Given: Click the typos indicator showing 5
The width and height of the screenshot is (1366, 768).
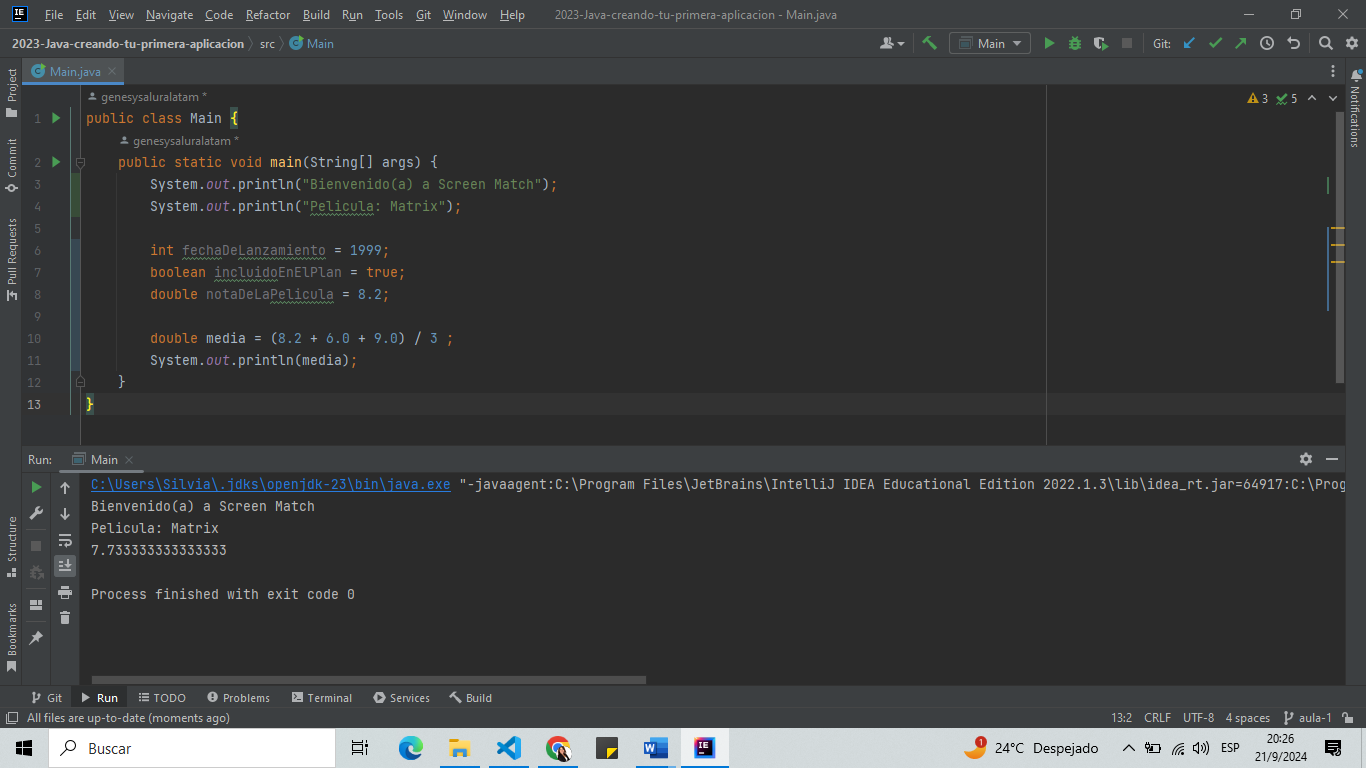Looking at the screenshot, I should point(1287,98).
